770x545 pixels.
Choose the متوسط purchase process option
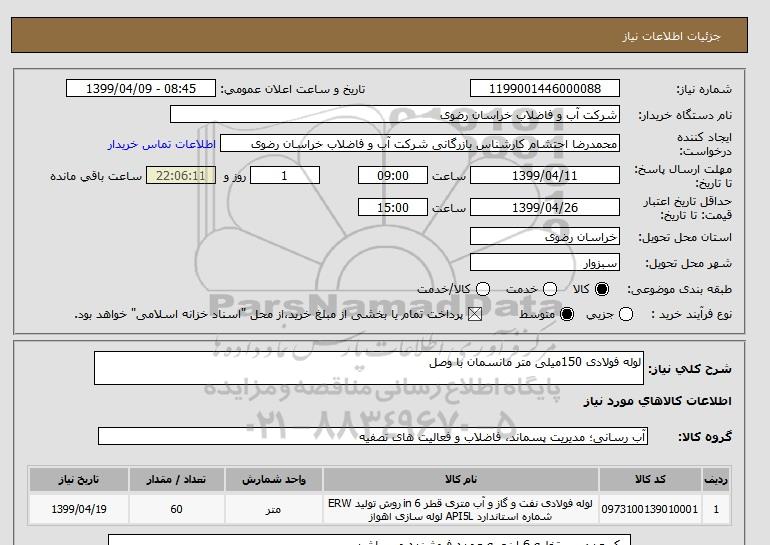[x=567, y=314]
